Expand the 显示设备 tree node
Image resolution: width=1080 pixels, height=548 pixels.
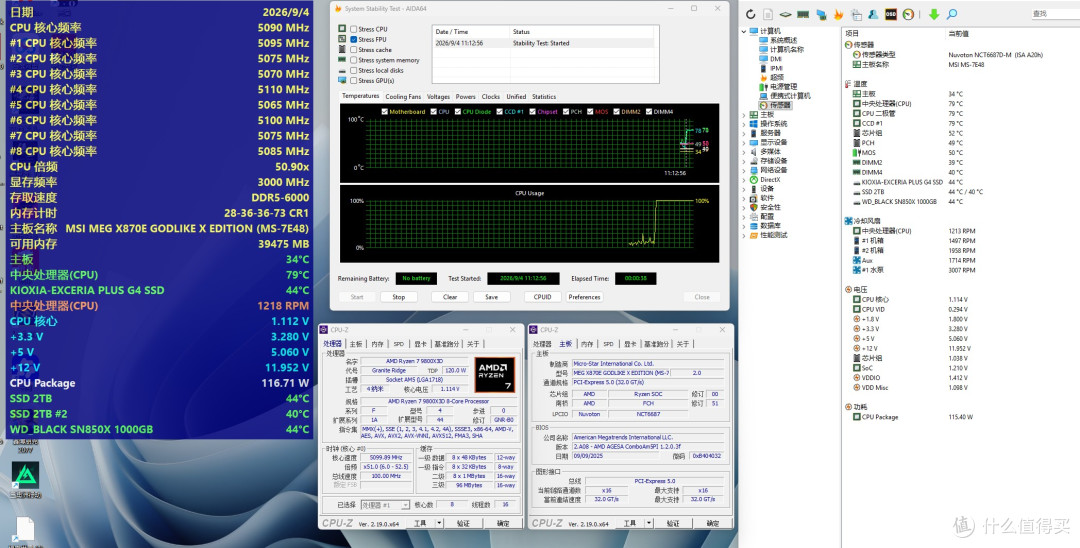744,143
